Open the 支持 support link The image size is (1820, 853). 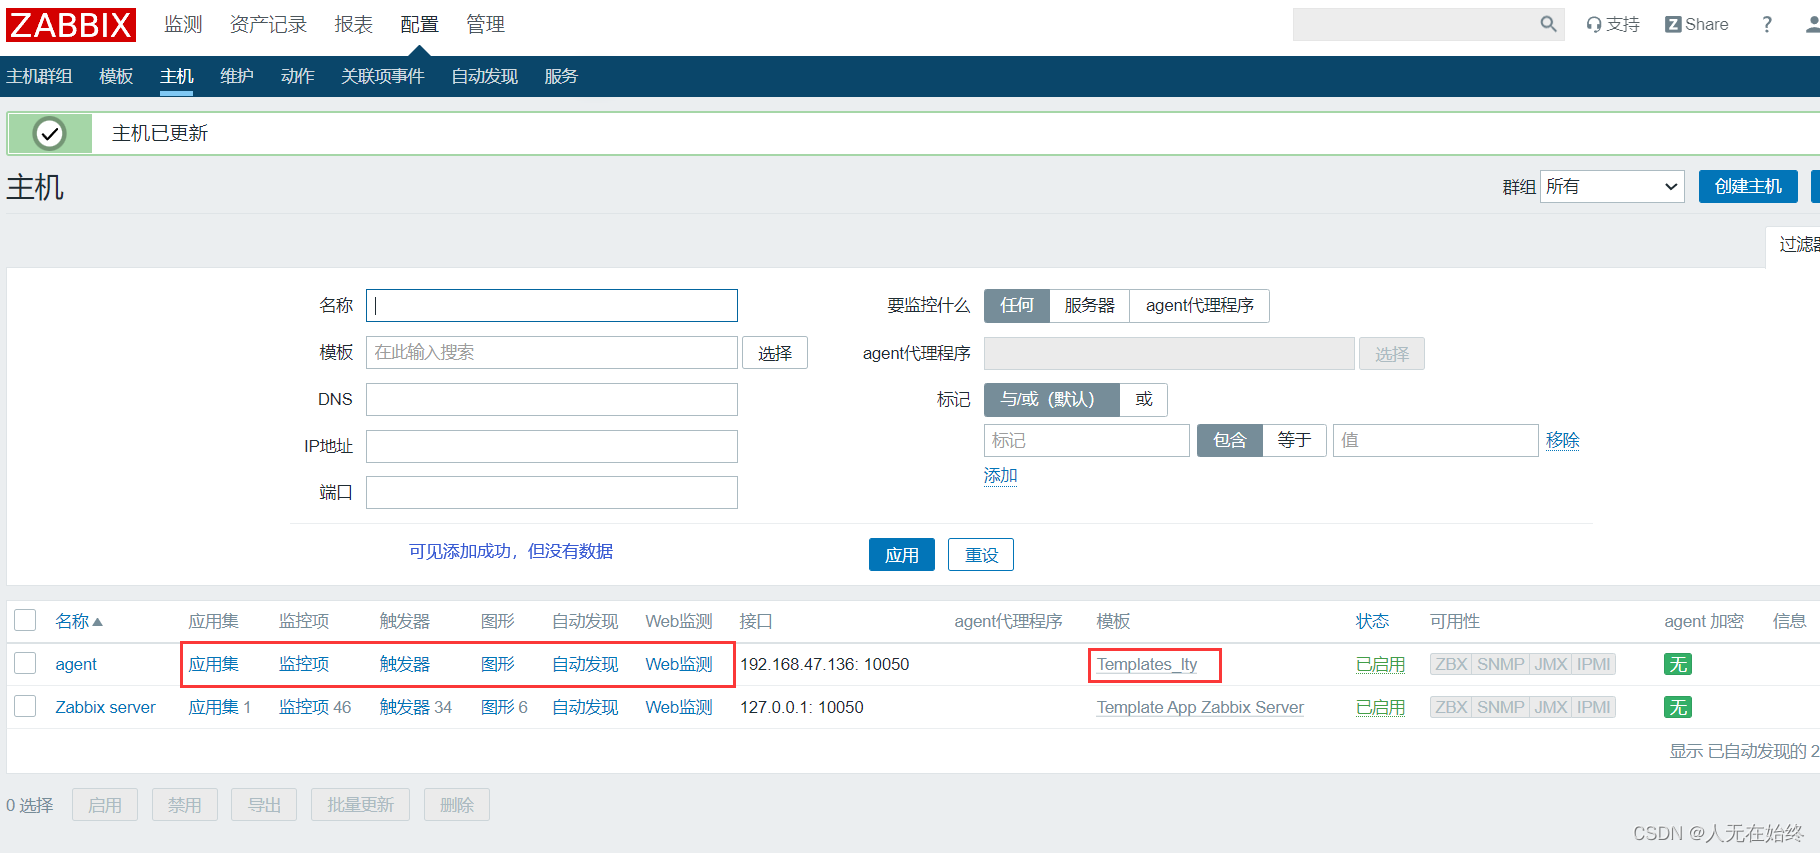(x=1613, y=24)
